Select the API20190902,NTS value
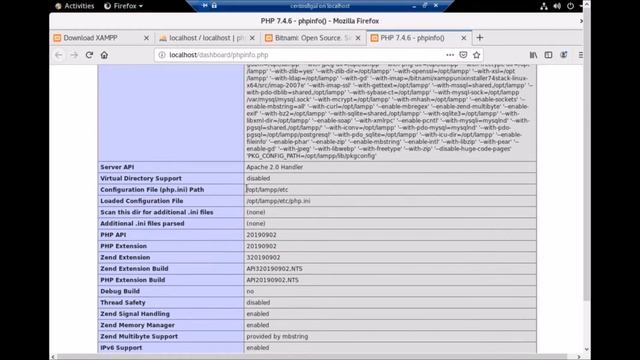This screenshot has height=360, width=640. tap(272, 280)
